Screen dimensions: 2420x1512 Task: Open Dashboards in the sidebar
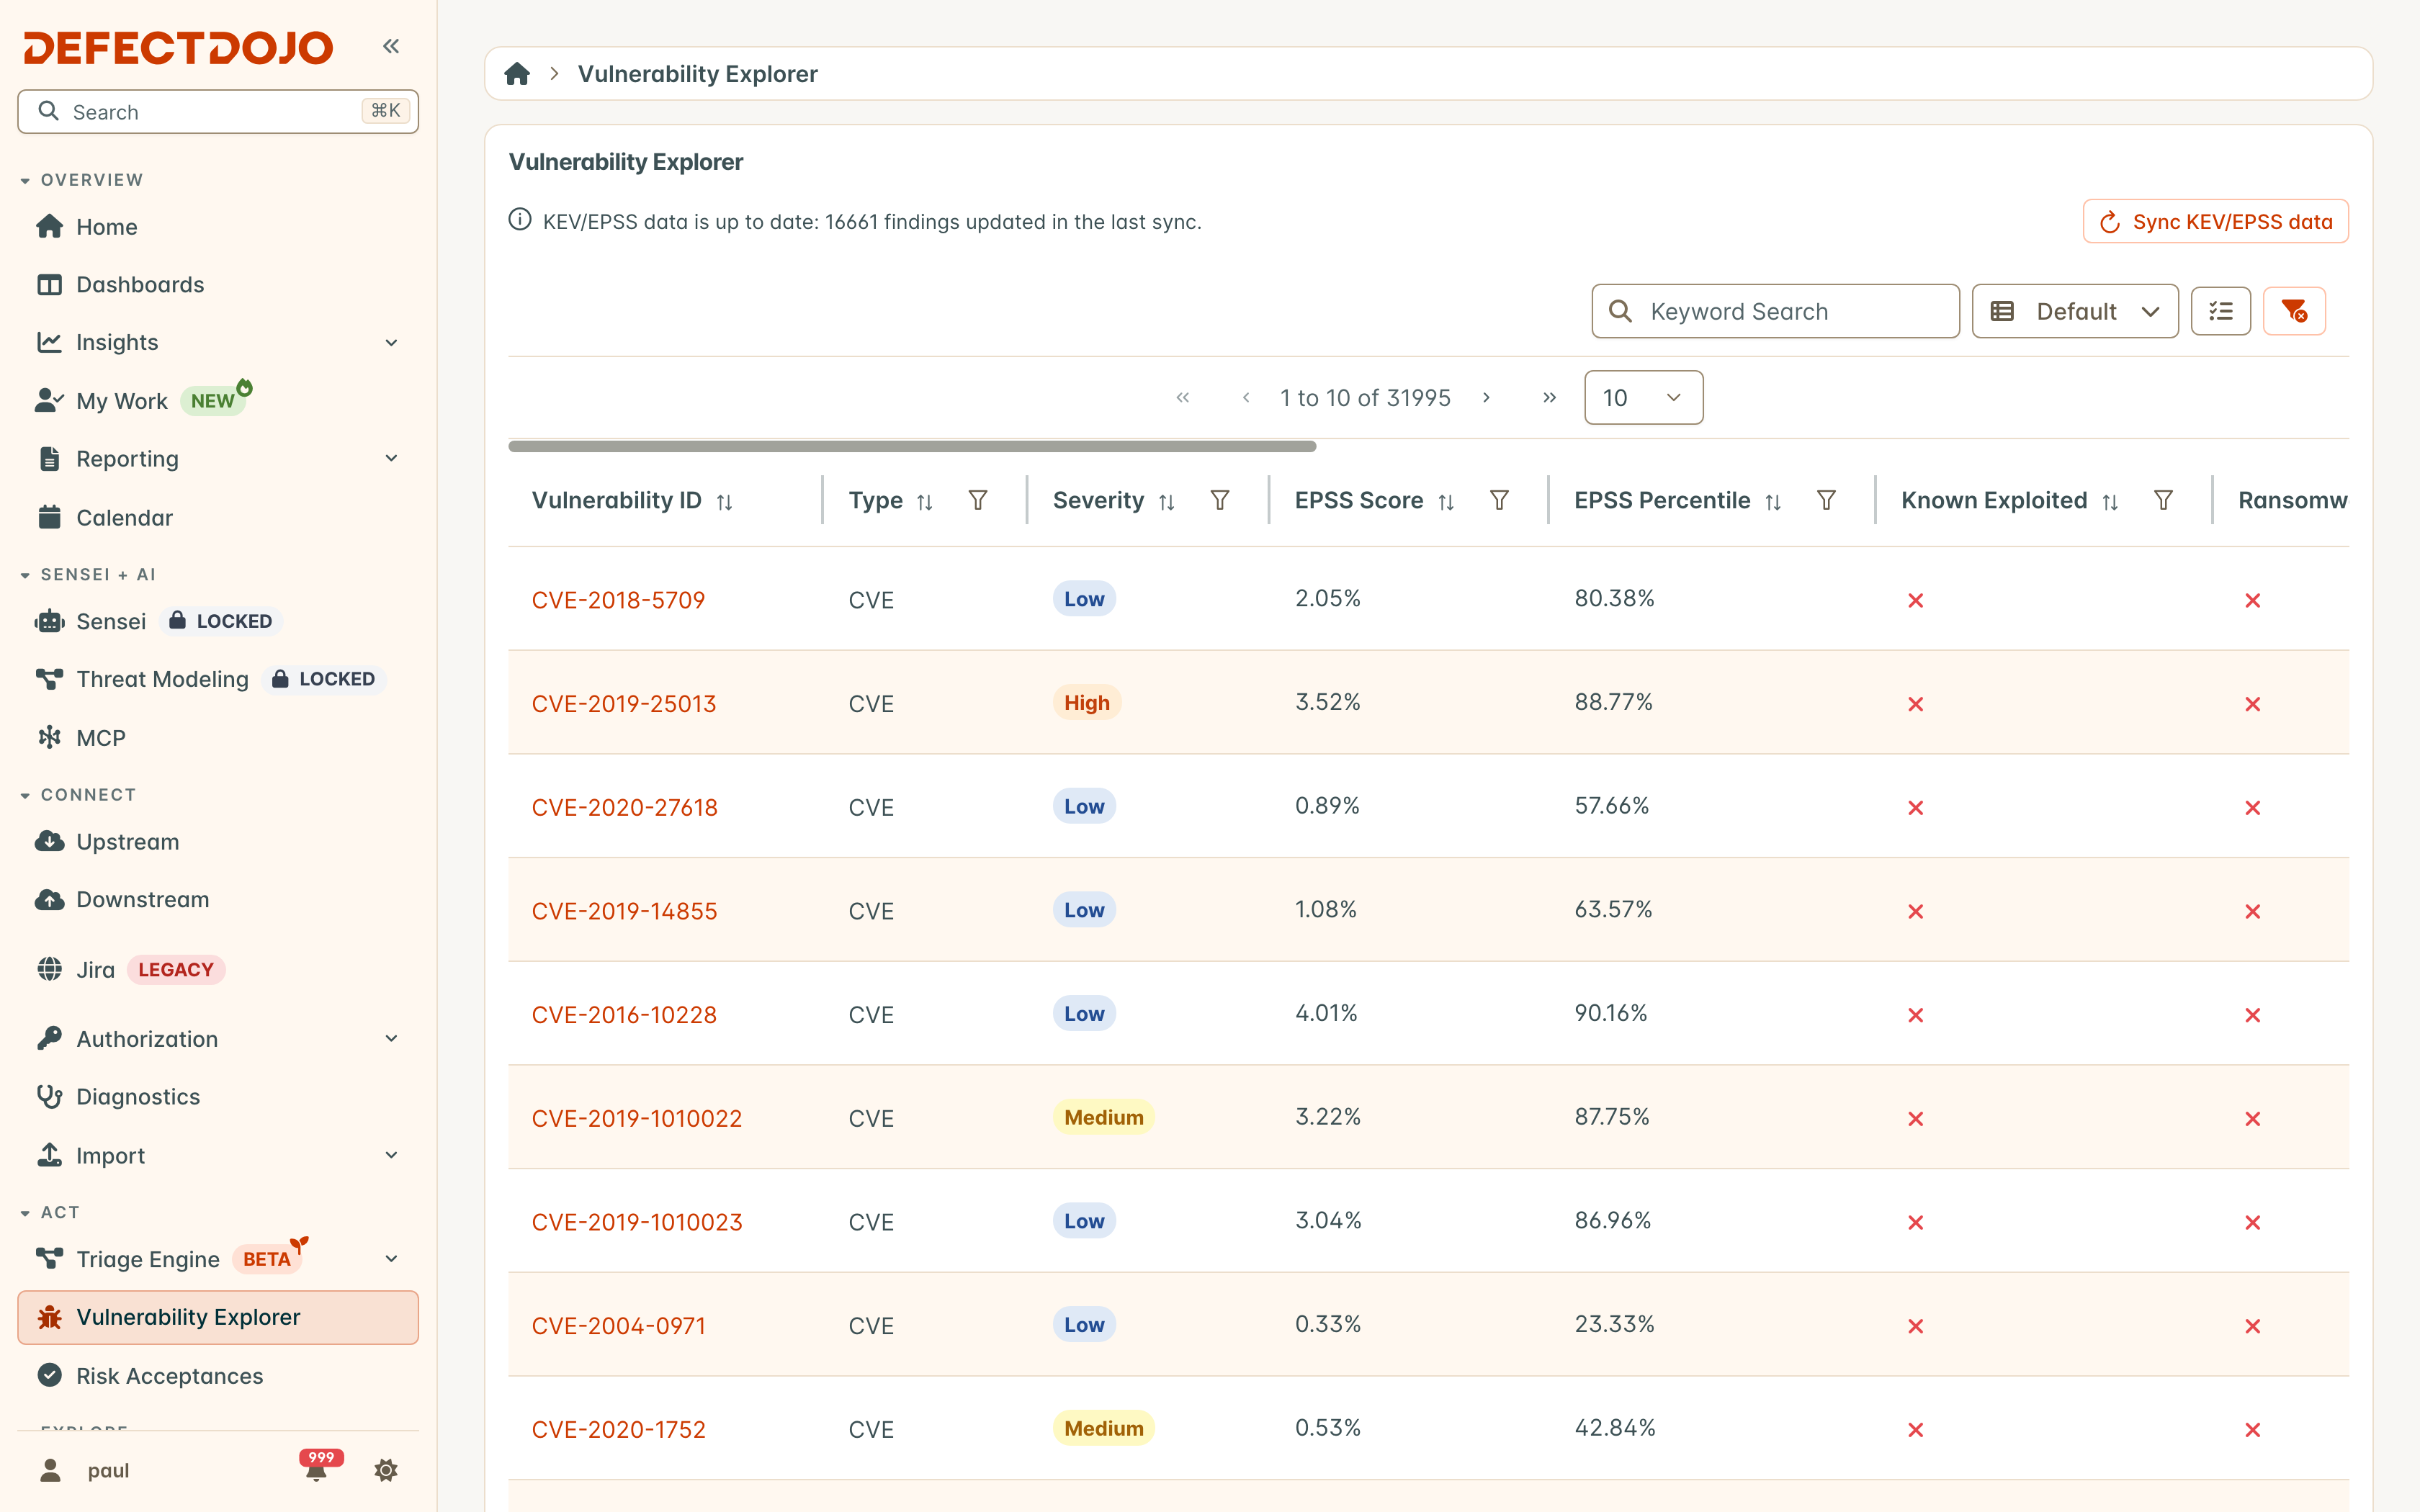pos(218,285)
